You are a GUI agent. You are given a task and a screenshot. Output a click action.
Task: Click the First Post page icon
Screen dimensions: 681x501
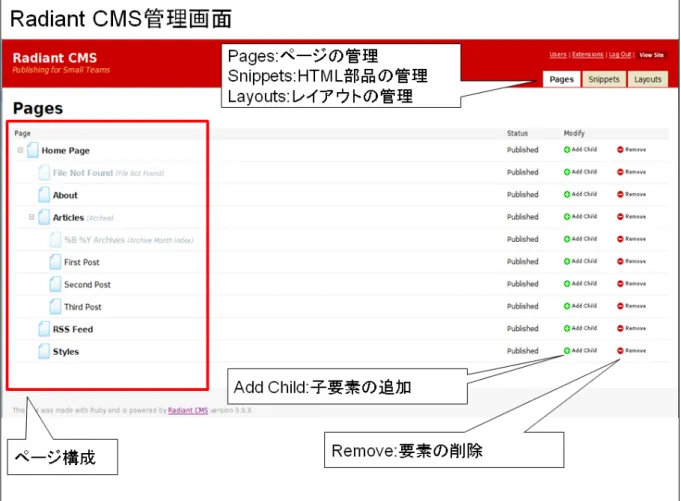(55, 262)
